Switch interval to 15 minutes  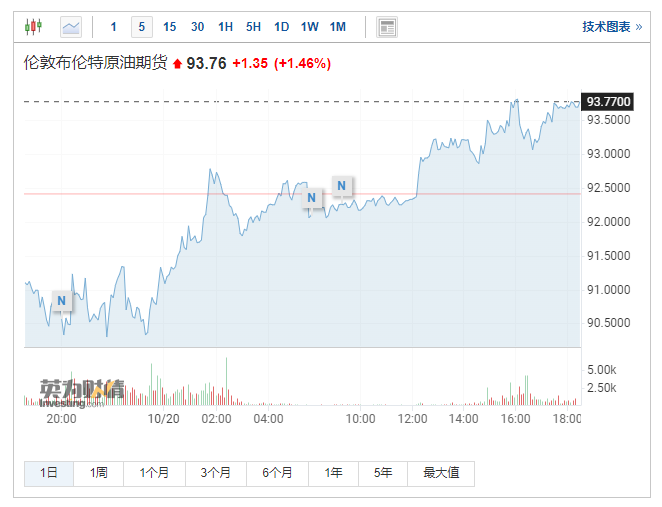pos(169,27)
